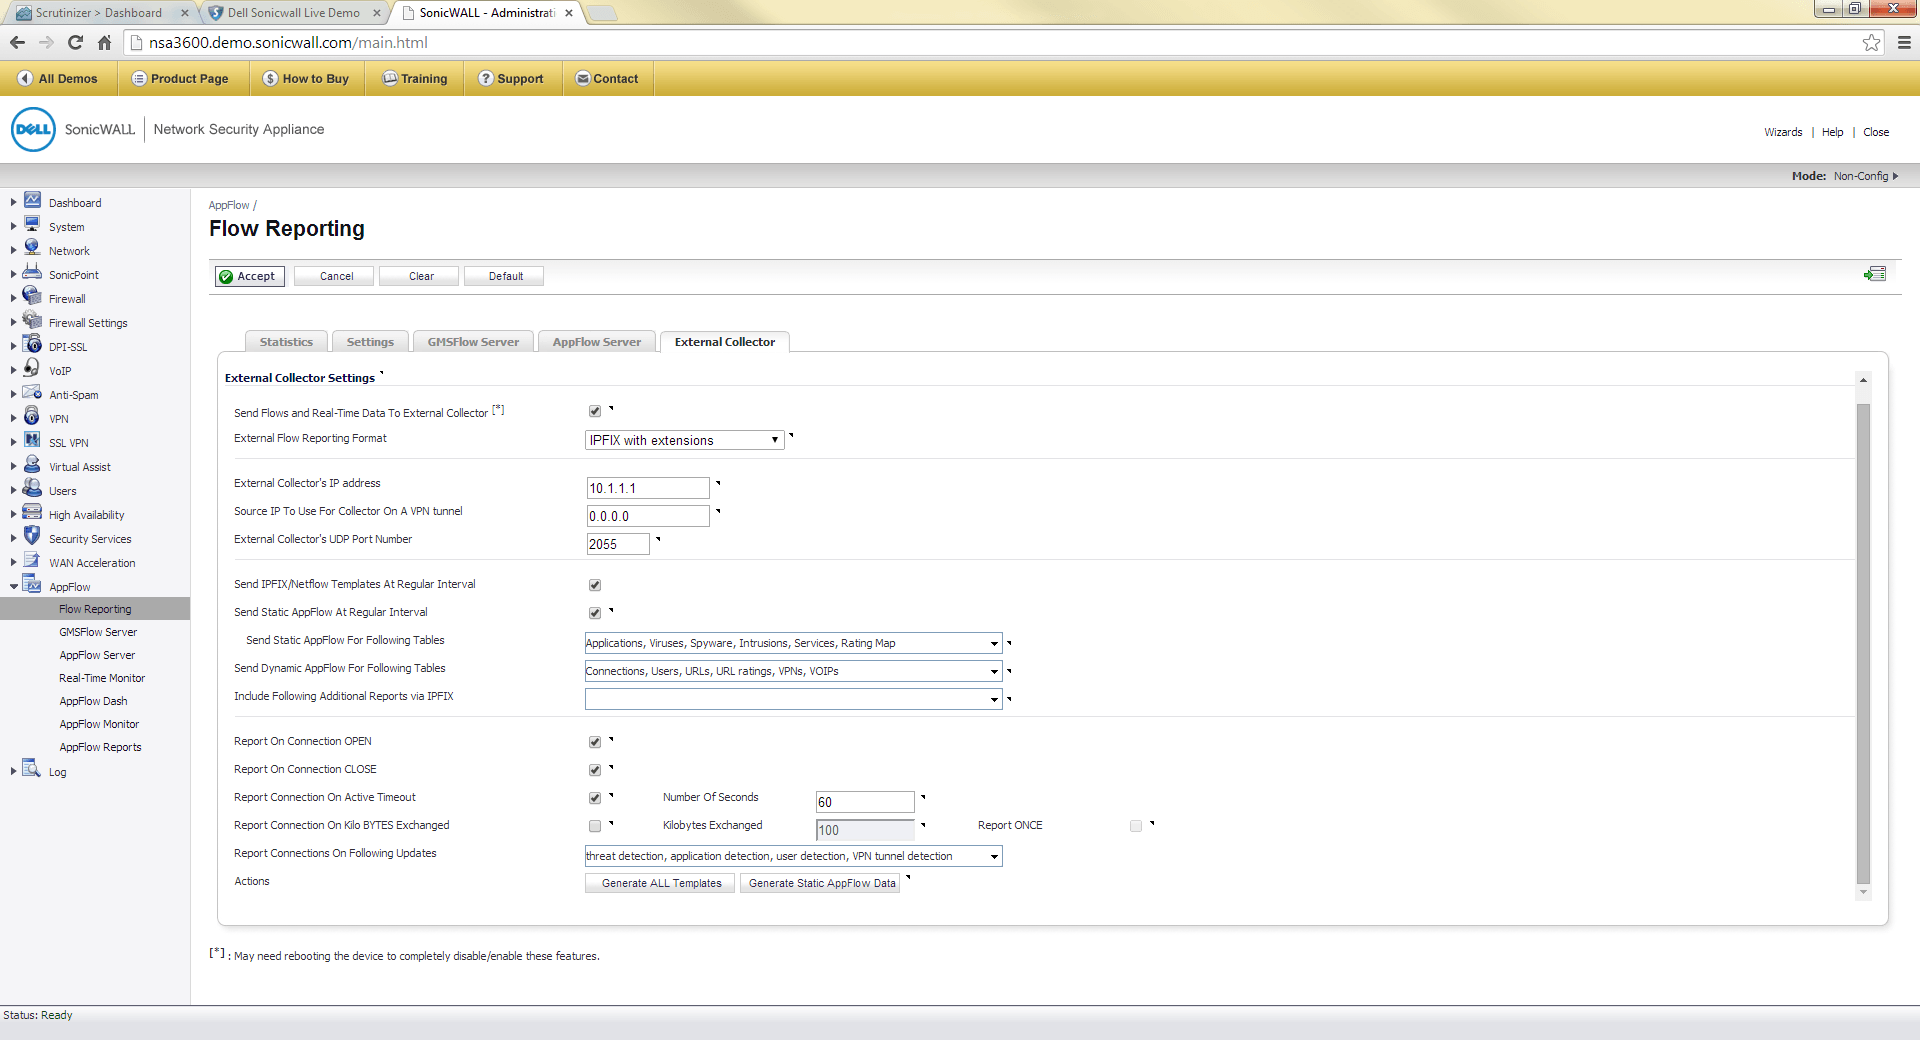Click the Clear button
Viewport: 1920px width, 1040px height.
point(421,276)
